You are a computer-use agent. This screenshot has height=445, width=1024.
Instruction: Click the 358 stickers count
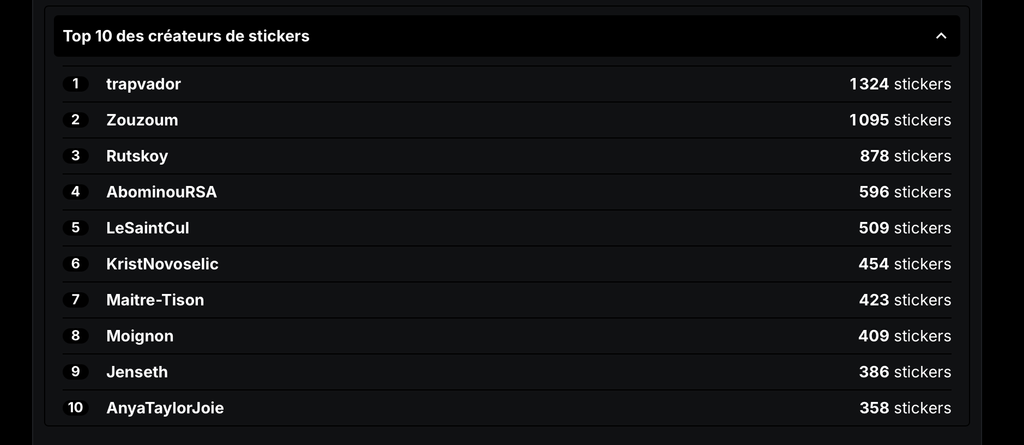pos(905,408)
